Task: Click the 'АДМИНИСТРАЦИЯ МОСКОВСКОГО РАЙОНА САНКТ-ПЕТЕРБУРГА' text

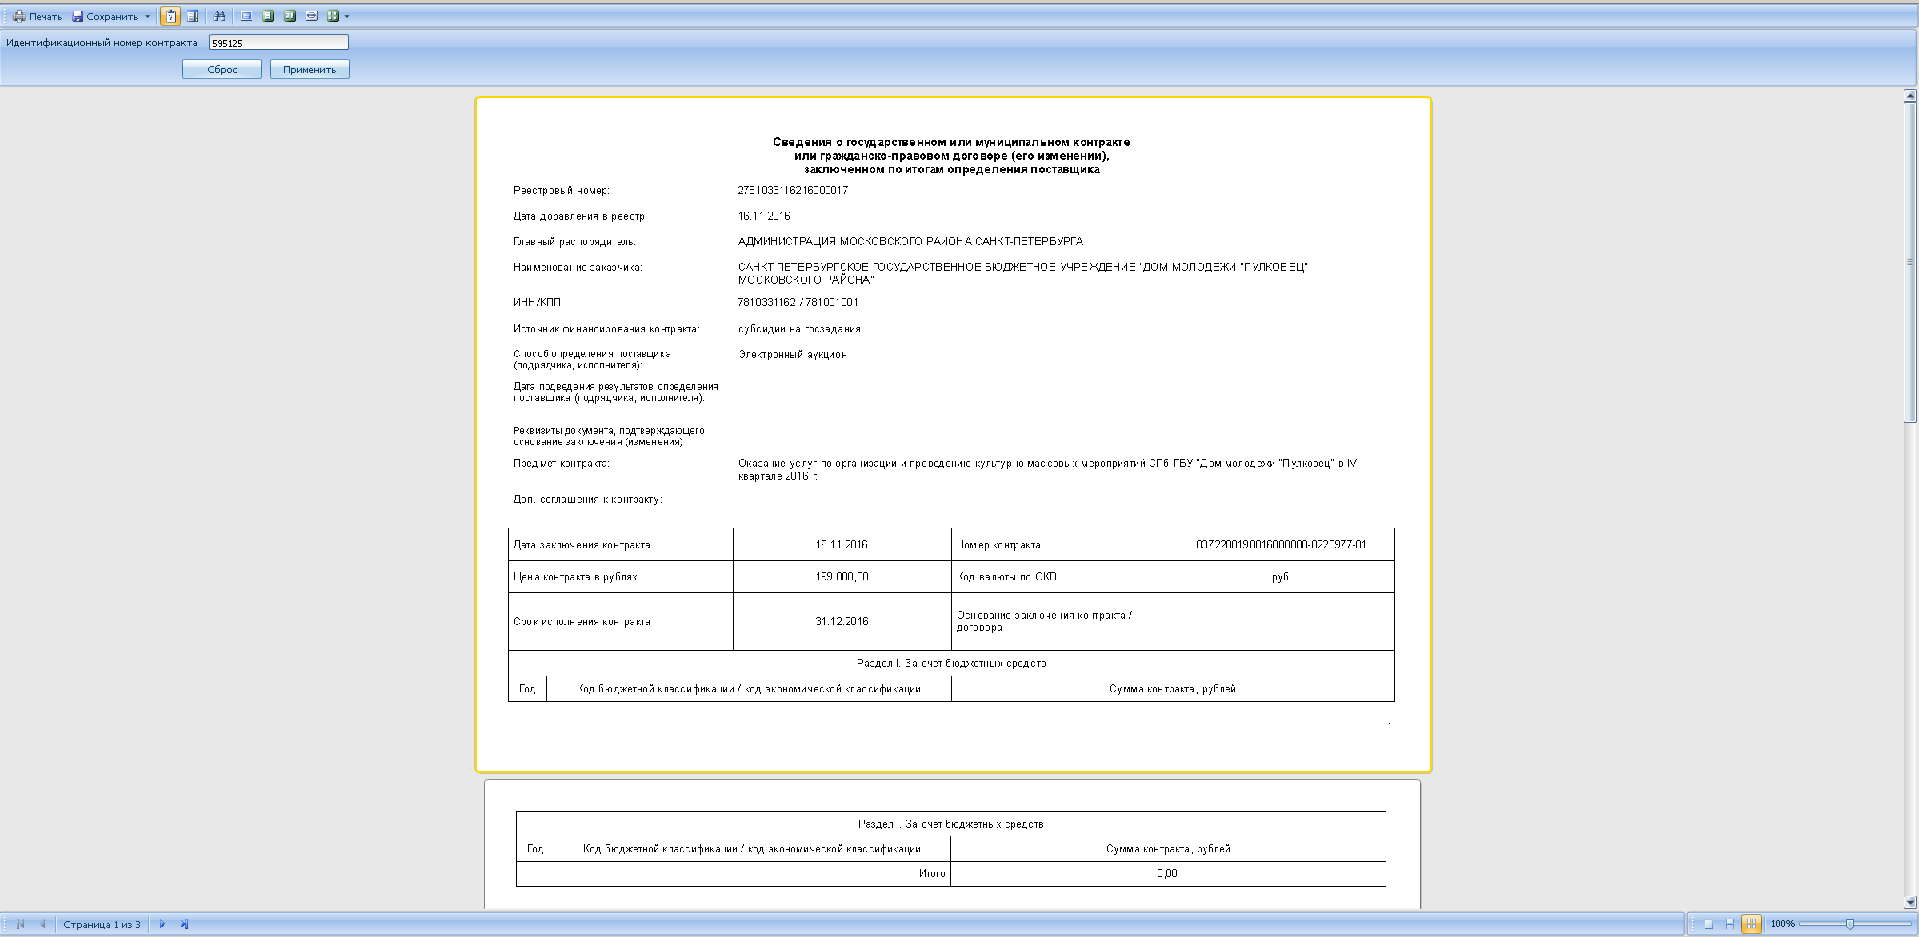Action: point(910,241)
